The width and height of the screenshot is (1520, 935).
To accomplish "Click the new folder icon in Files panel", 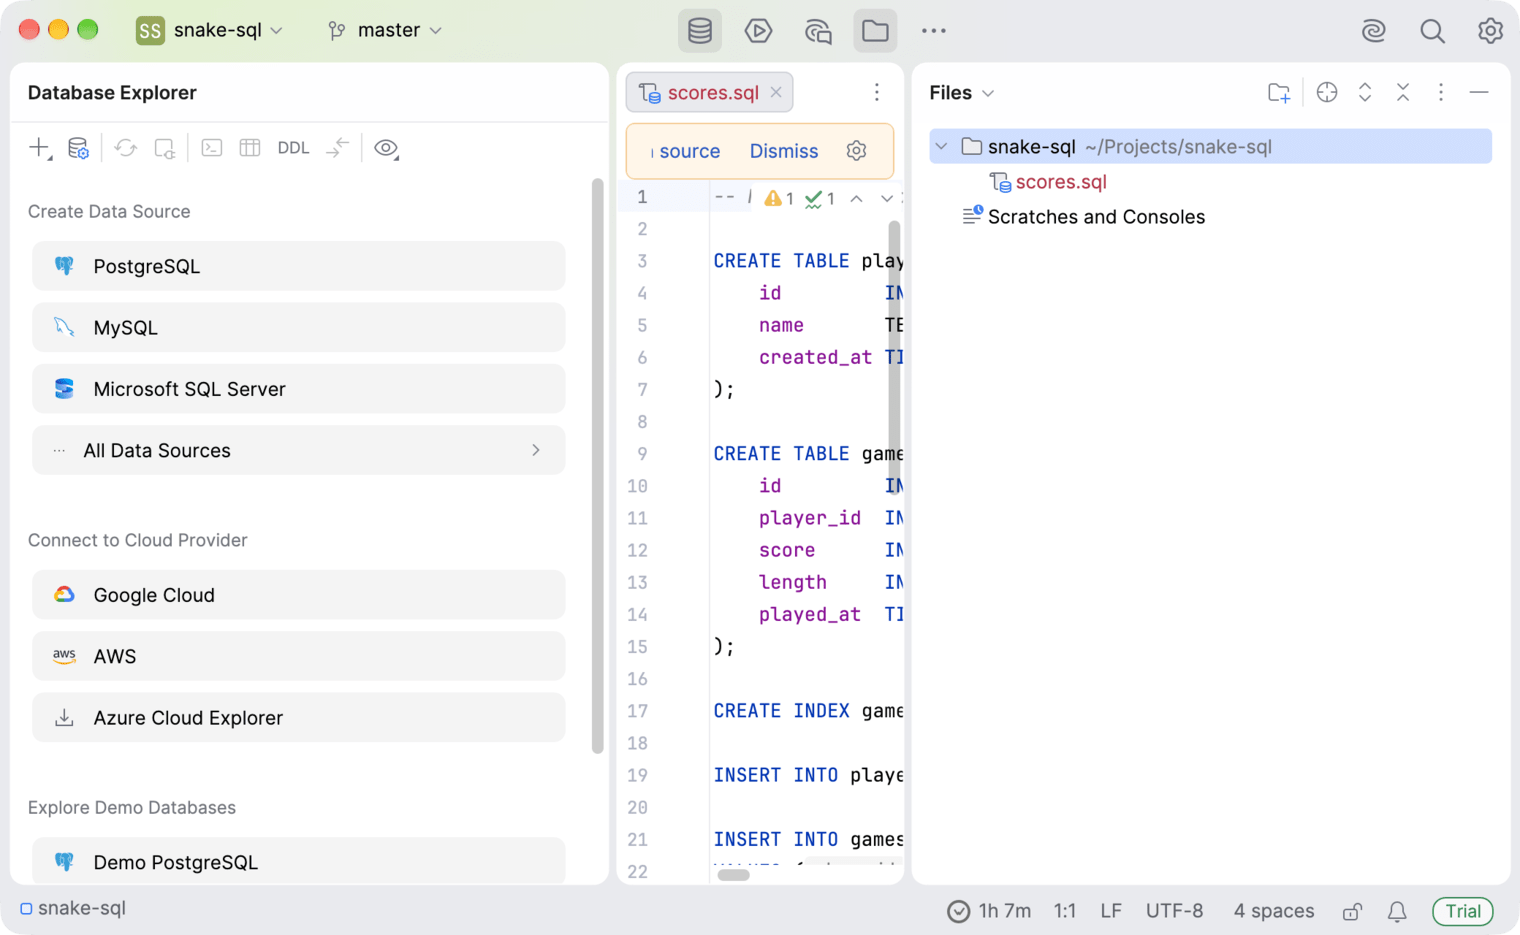I will [1279, 93].
